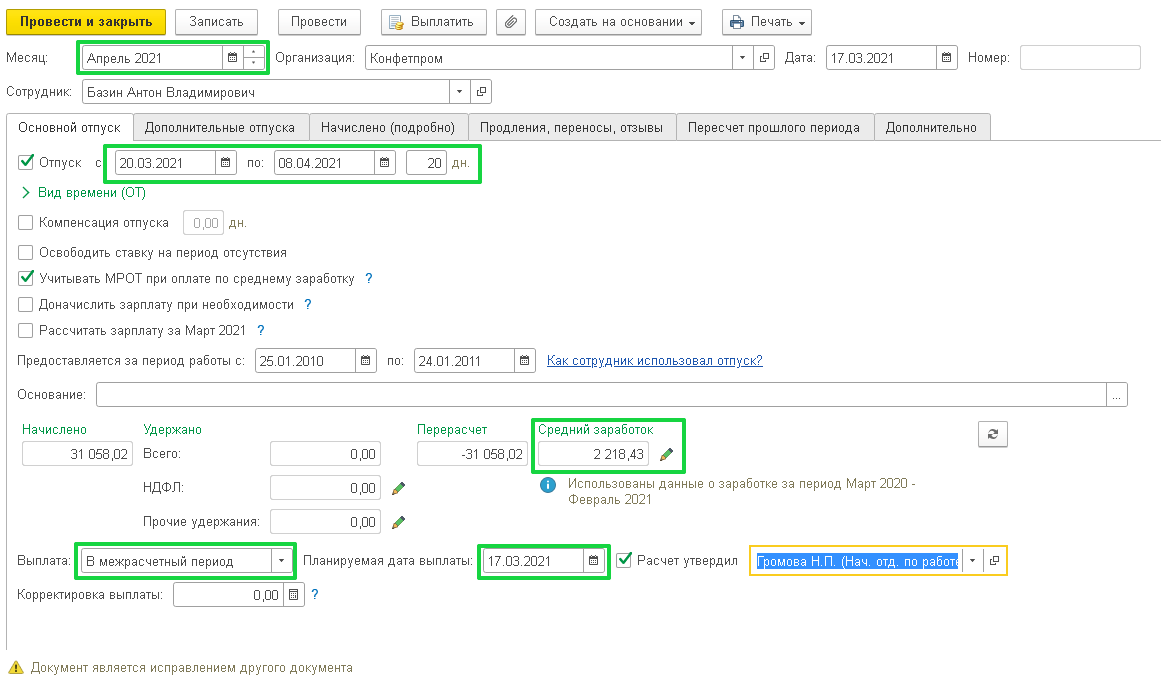Image resolution: width=1161 pixels, height=689 pixels.
Task: Enable Компенсация отпуска checkbox
Action: (26, 223)
